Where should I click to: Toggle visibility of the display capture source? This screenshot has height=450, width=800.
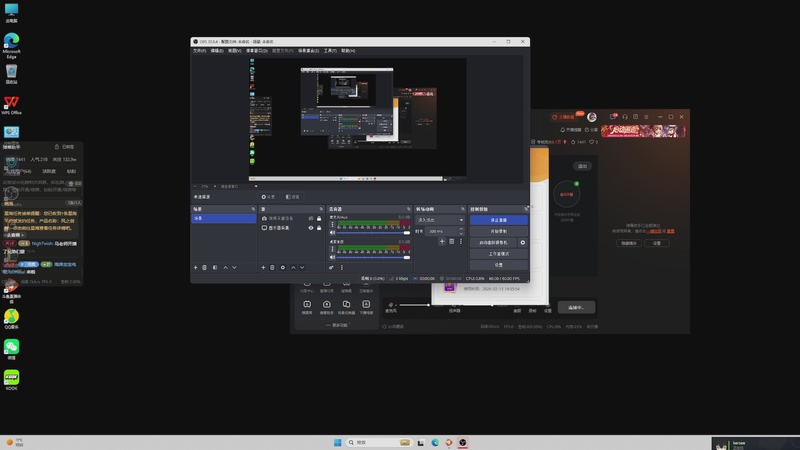click(310, 228)
